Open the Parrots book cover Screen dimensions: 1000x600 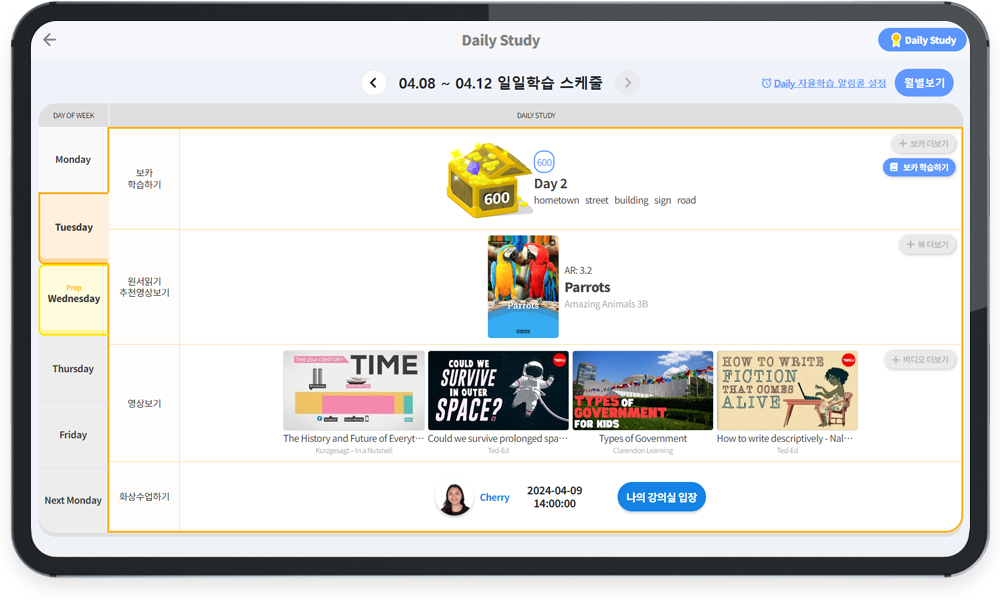coord(523,287)
